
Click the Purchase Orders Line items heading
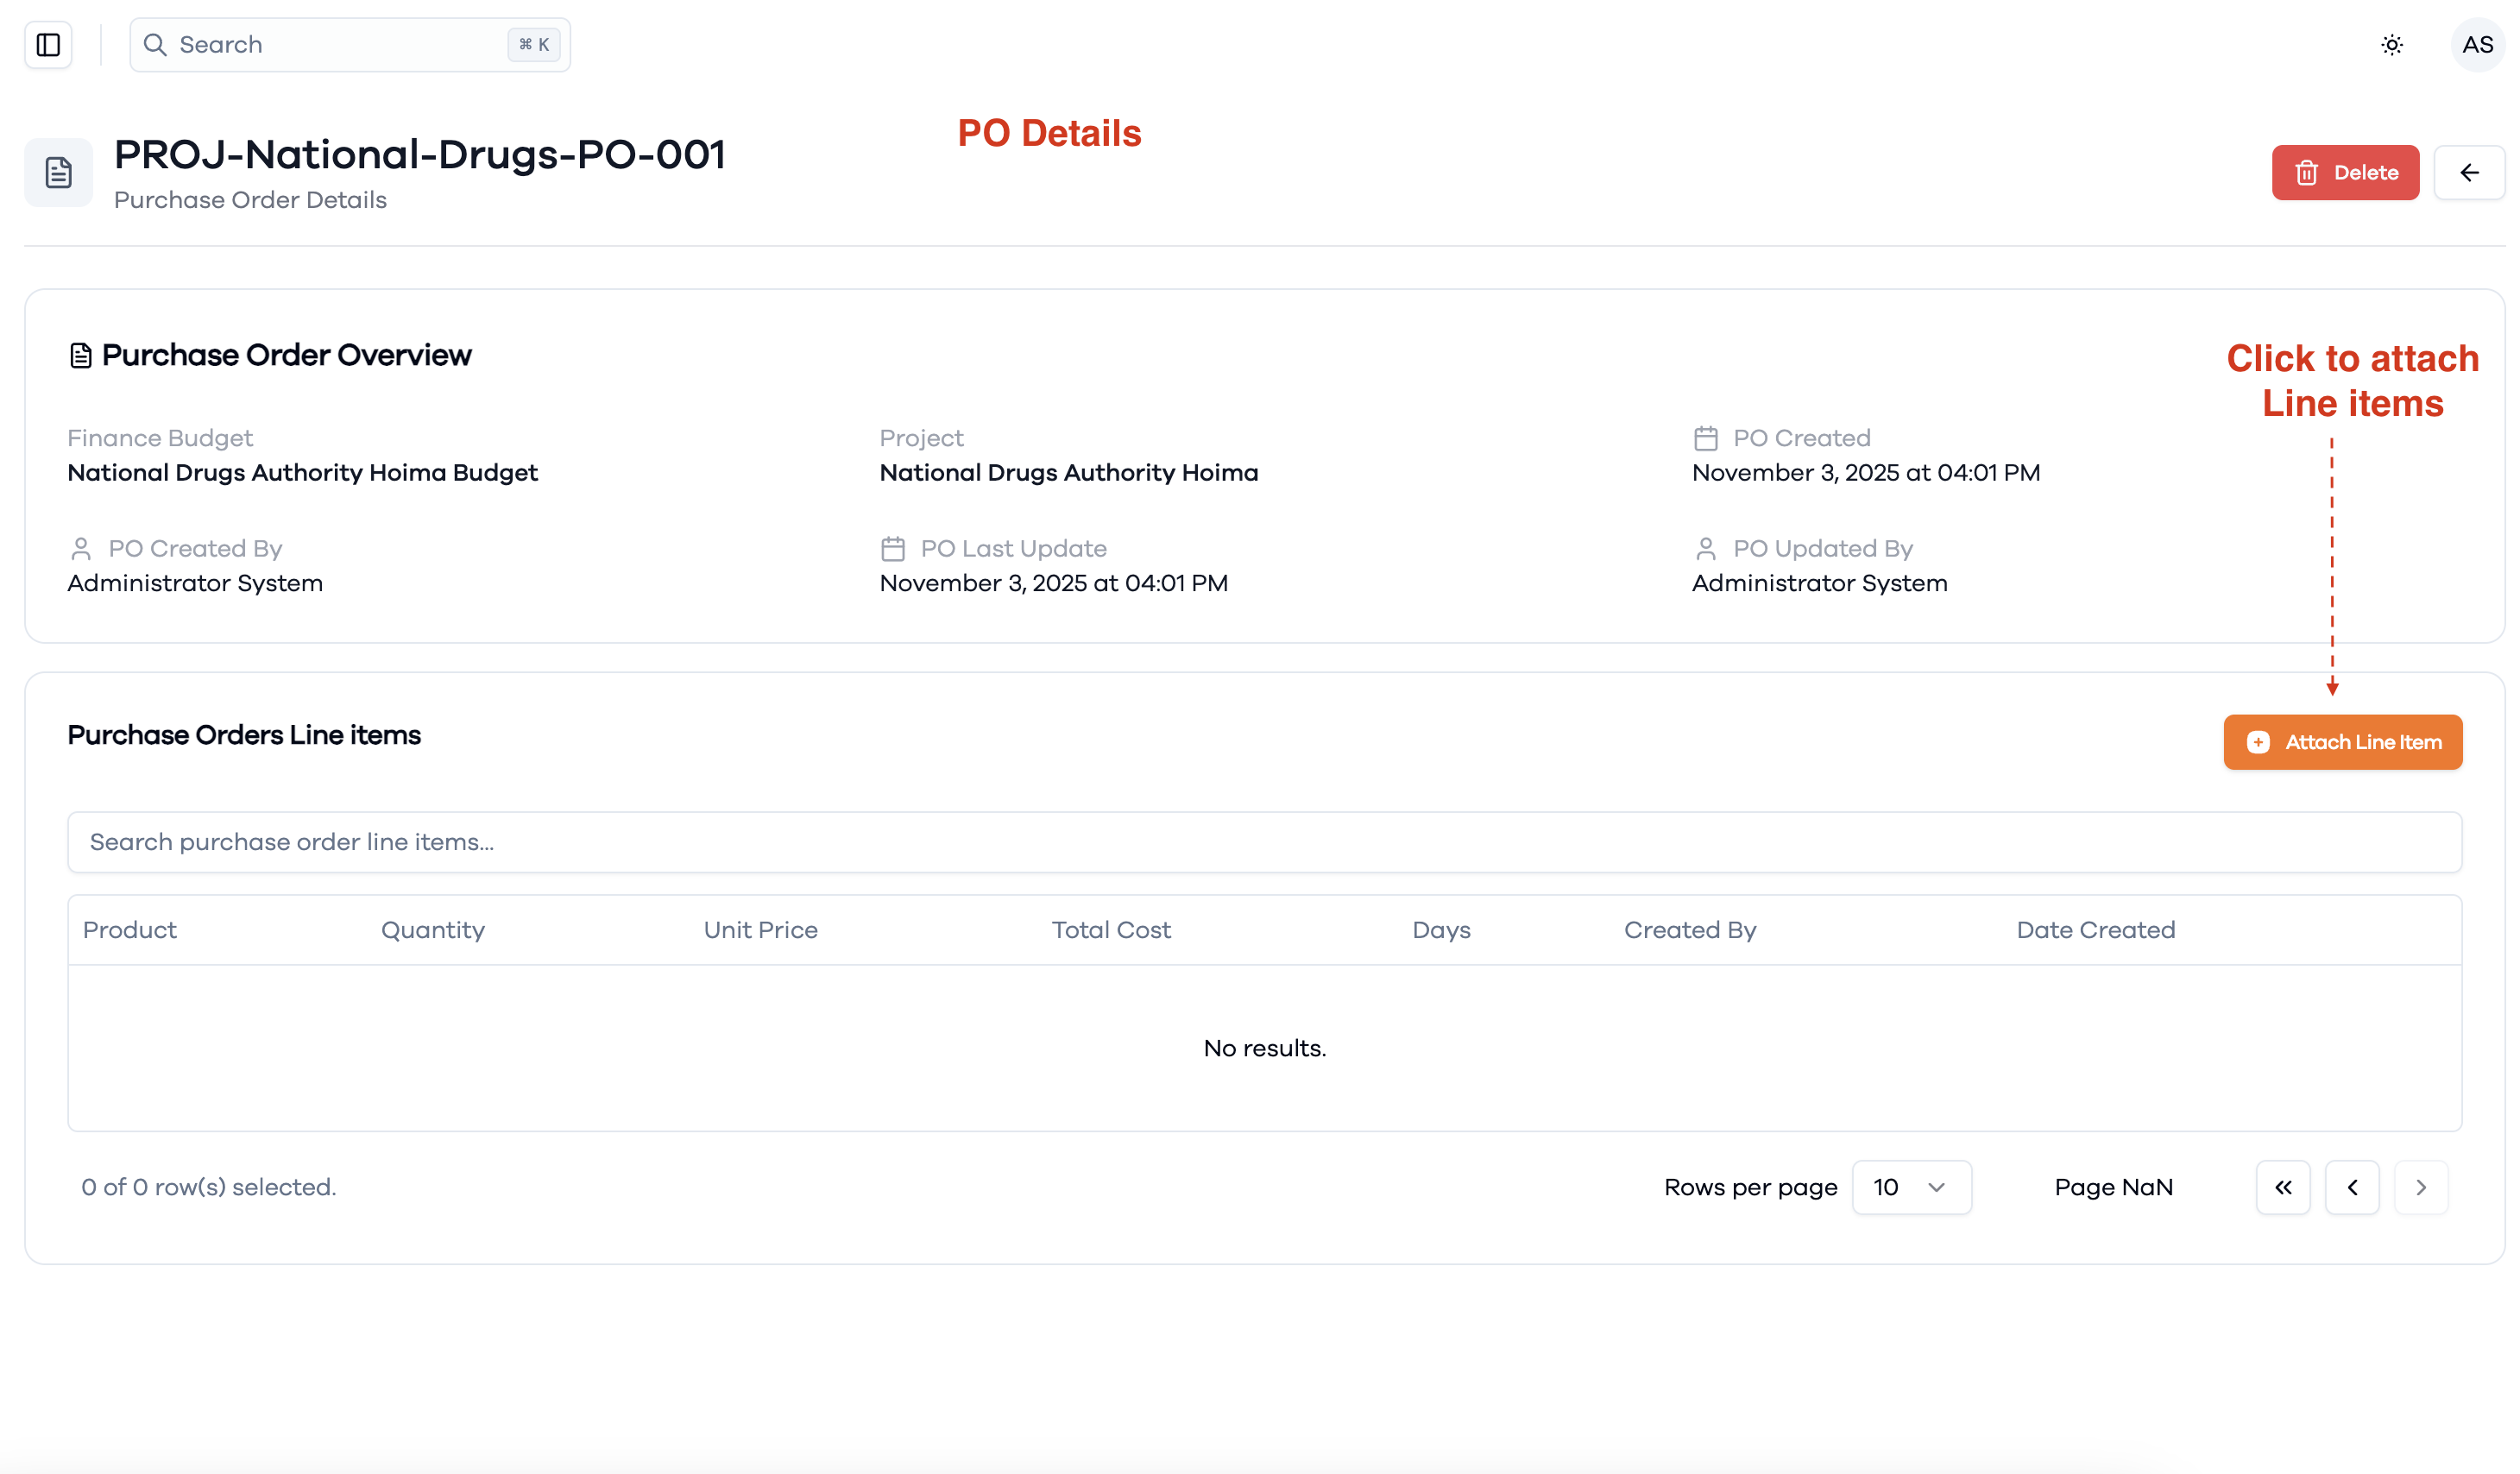tap(244, 735)
